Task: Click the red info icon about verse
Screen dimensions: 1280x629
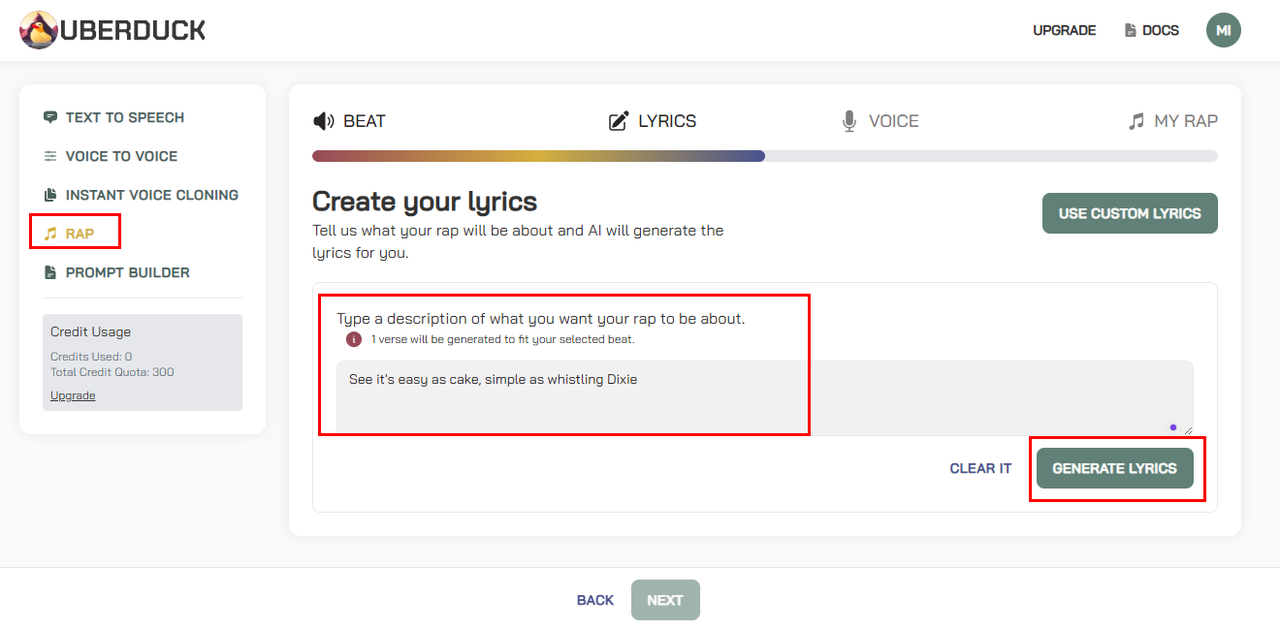Action: click(354, 339)
